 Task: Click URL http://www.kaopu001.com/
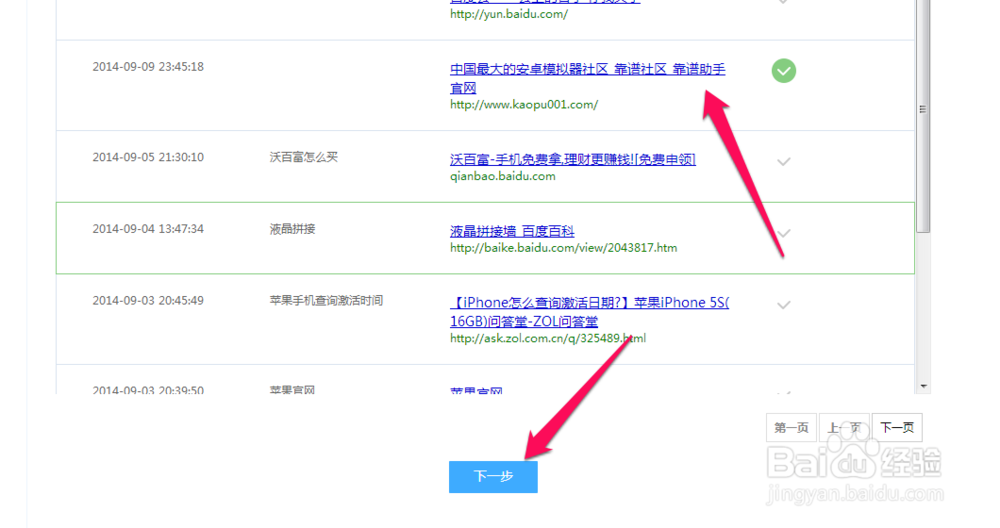(x=524, y=105)
